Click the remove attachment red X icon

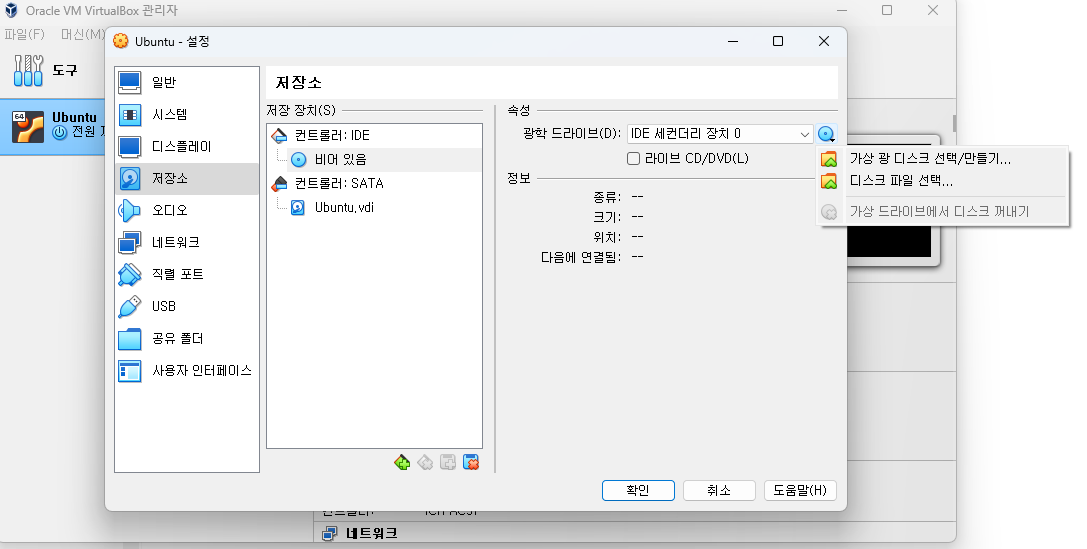coord(471,462)
